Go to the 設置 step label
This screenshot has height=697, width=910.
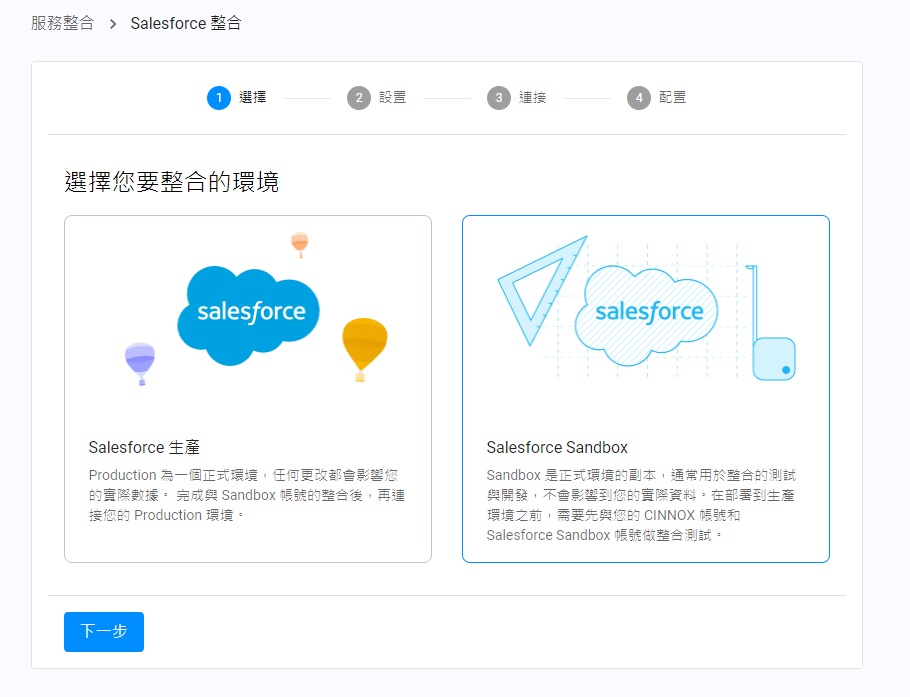click(392, 97)
